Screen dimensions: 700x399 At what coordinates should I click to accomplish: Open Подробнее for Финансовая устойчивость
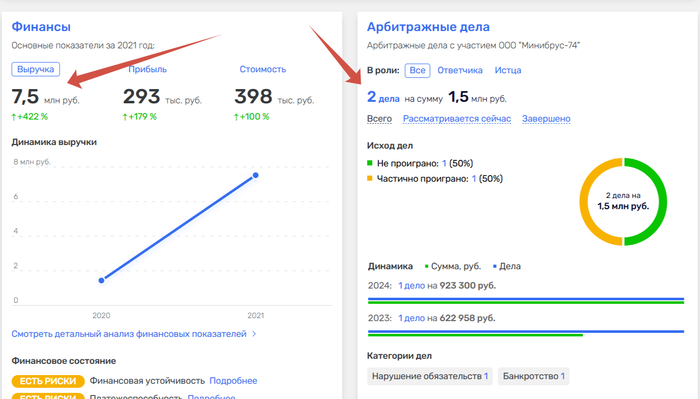[233, 381]
